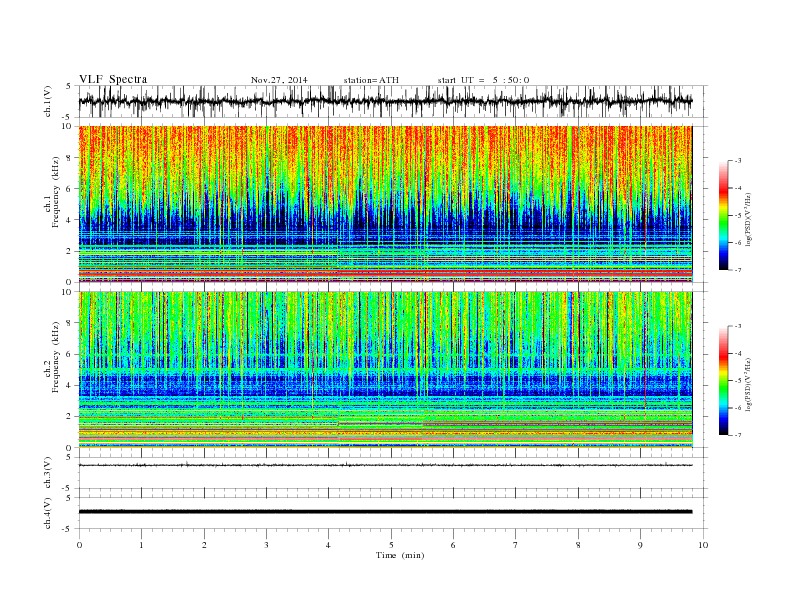Click time axis tick label "5"
792x612 pixels.
[391, 545]
